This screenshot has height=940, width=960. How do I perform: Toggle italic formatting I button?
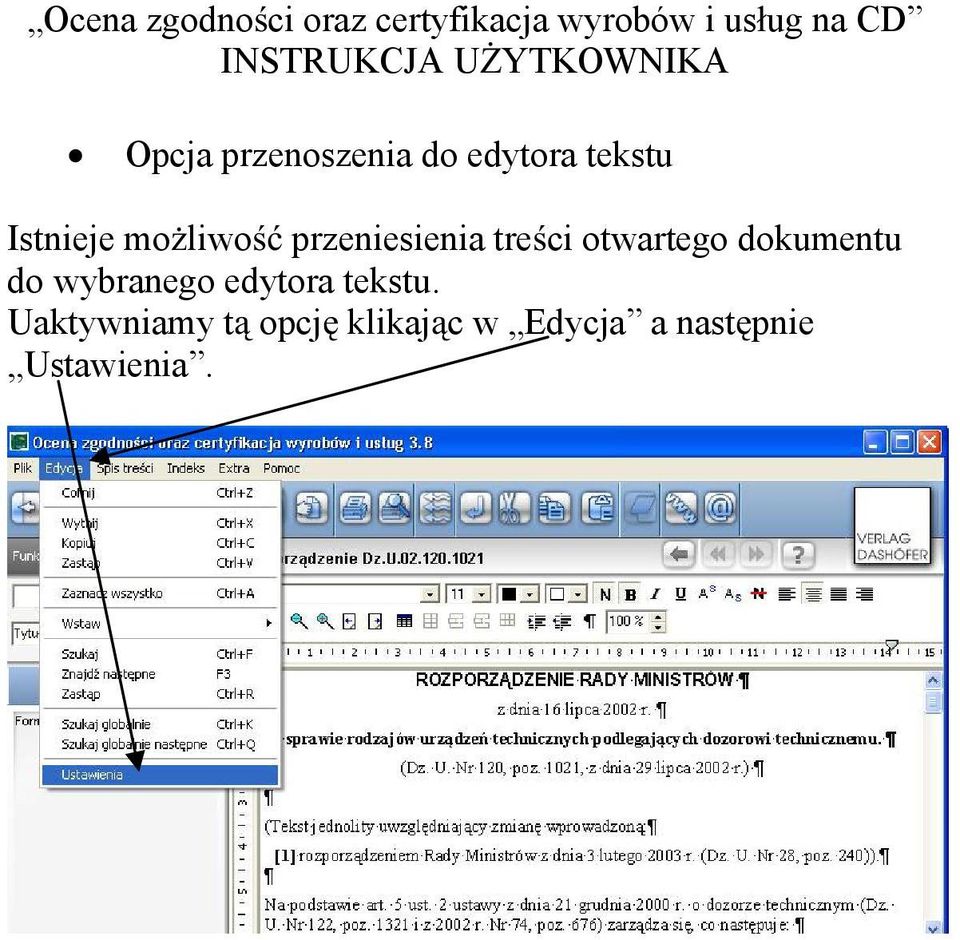(x=655, y=594)
